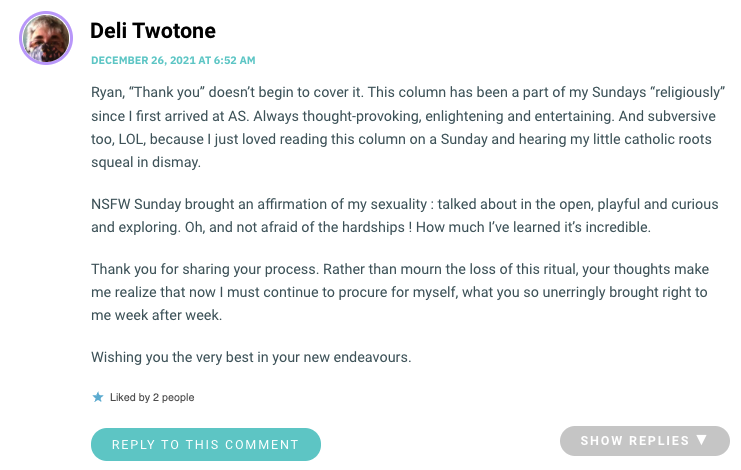Click the Reply To This Comment button
The width and height of the screenshot is (741, 470).
point(206,444)
